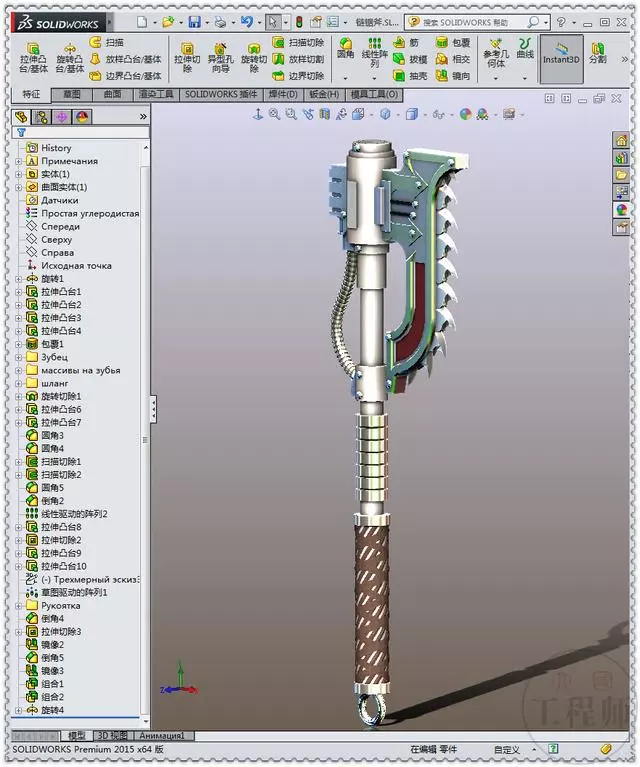Image resolution: width=640 pixels, height=767 pixels.
Task: Select the 镜像2 mirror feature
Action: (45, 645)
